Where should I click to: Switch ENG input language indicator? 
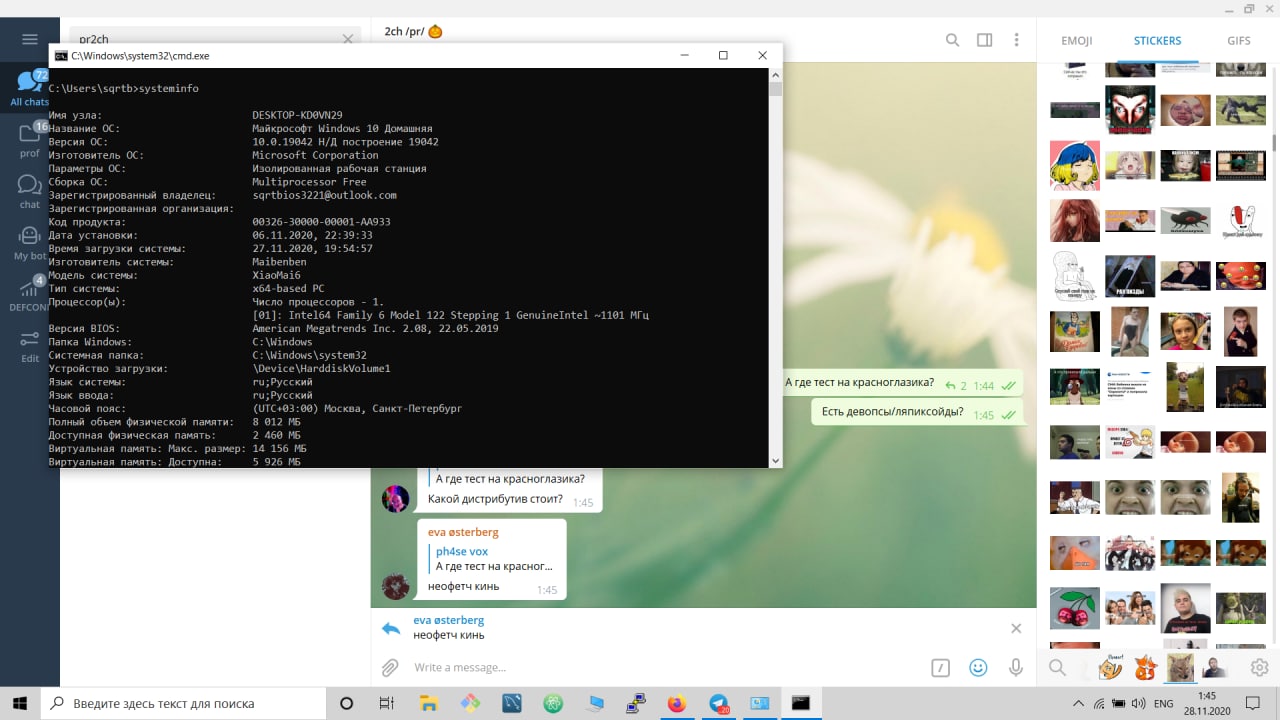click(x=1164, y=703)
